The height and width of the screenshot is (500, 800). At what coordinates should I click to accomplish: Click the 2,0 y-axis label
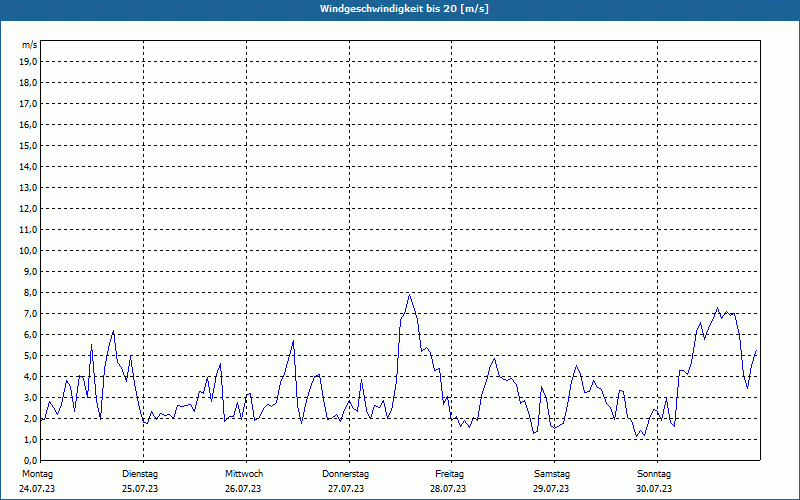click(30, 418)
